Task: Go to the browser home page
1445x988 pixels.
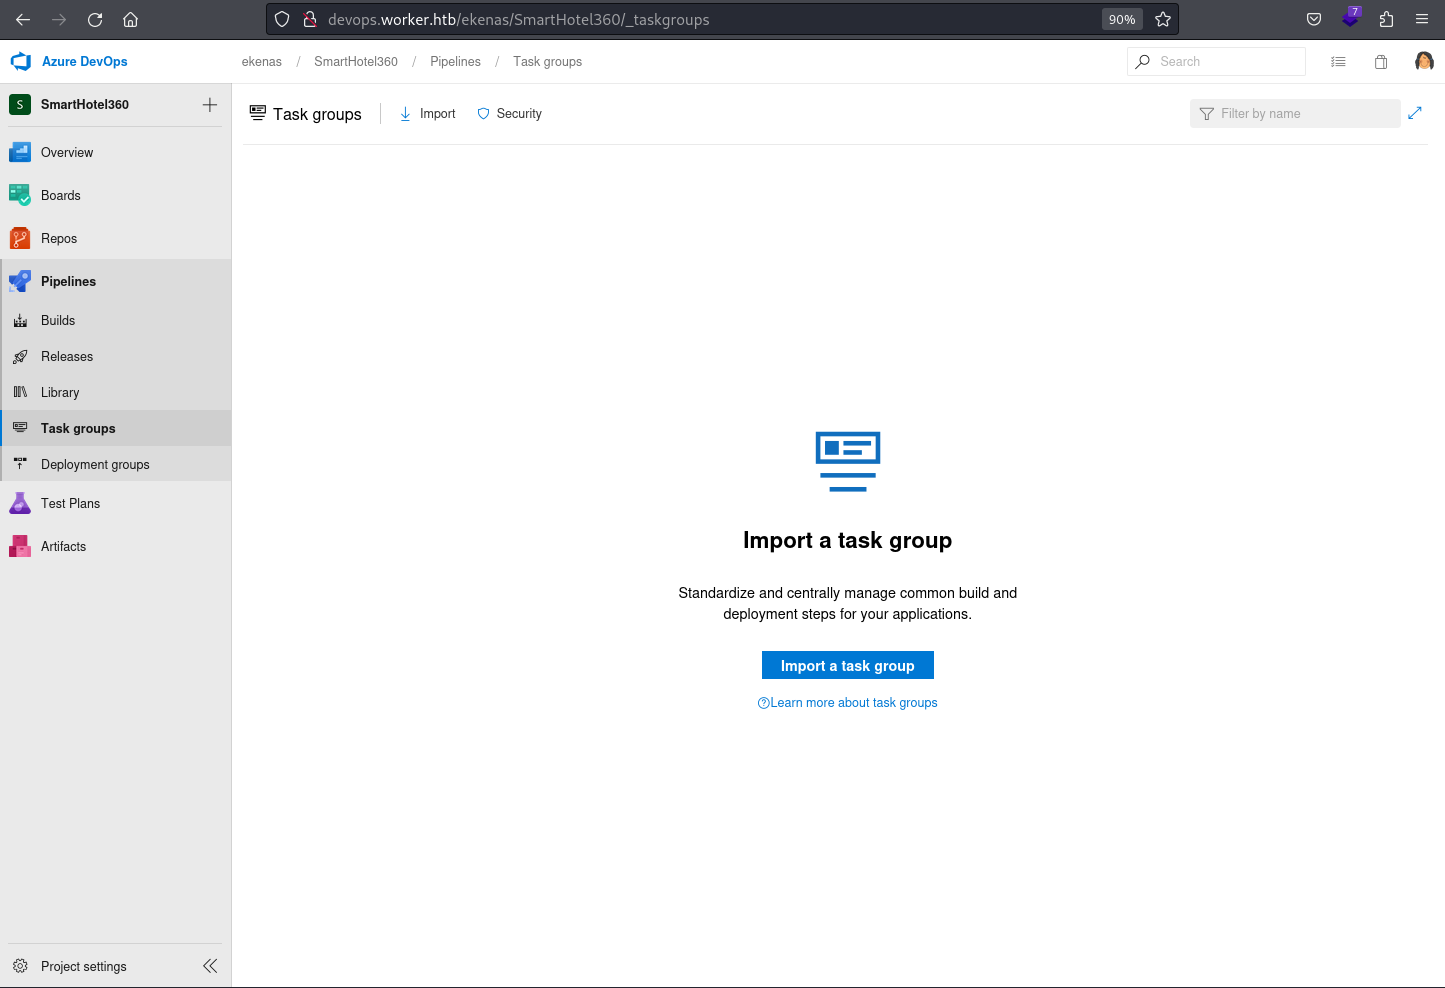Action: 130,19
